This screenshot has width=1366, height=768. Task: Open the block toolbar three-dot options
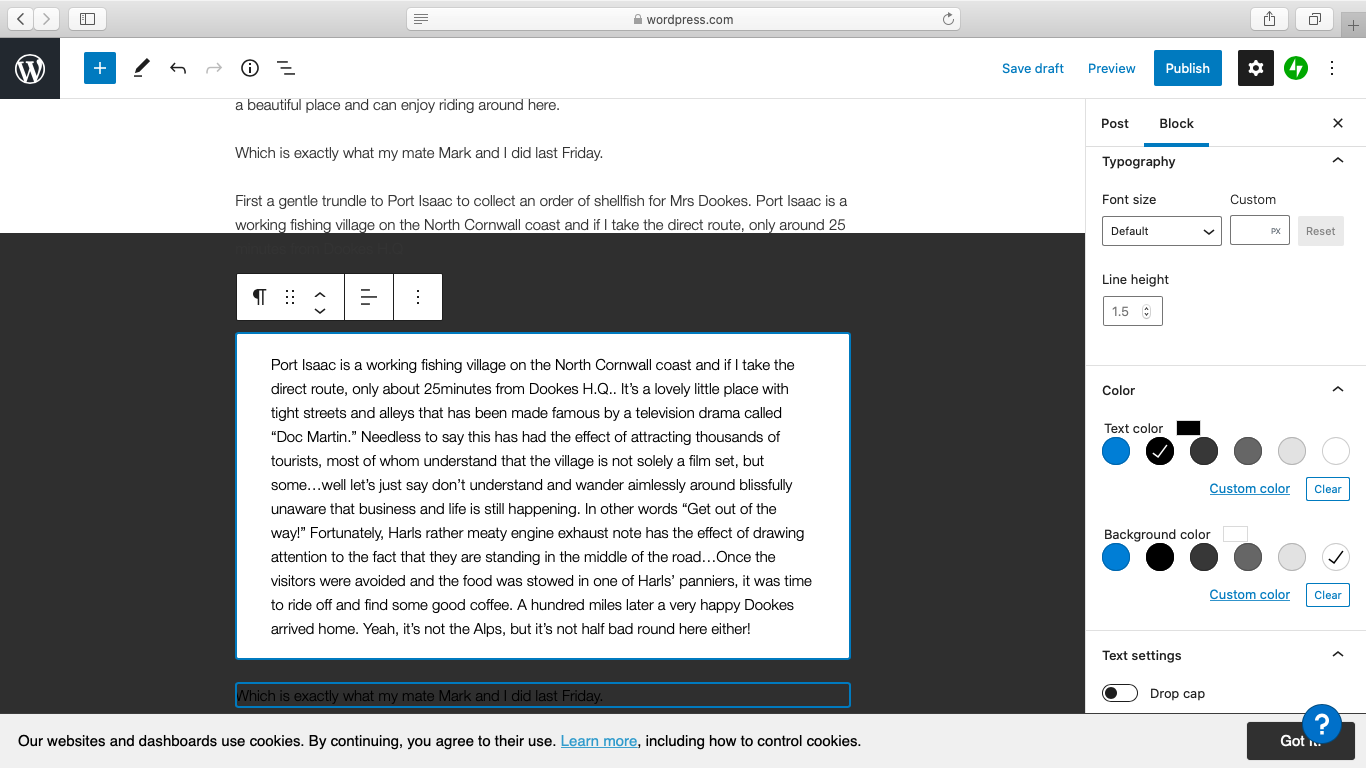point(418,297)
